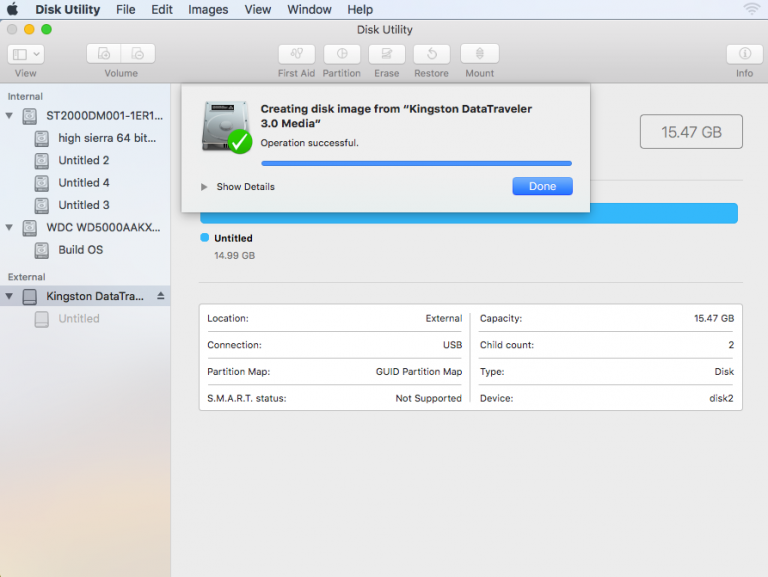The image size is (768, 577).
Task: Open the Images menu
Action: 208,9
